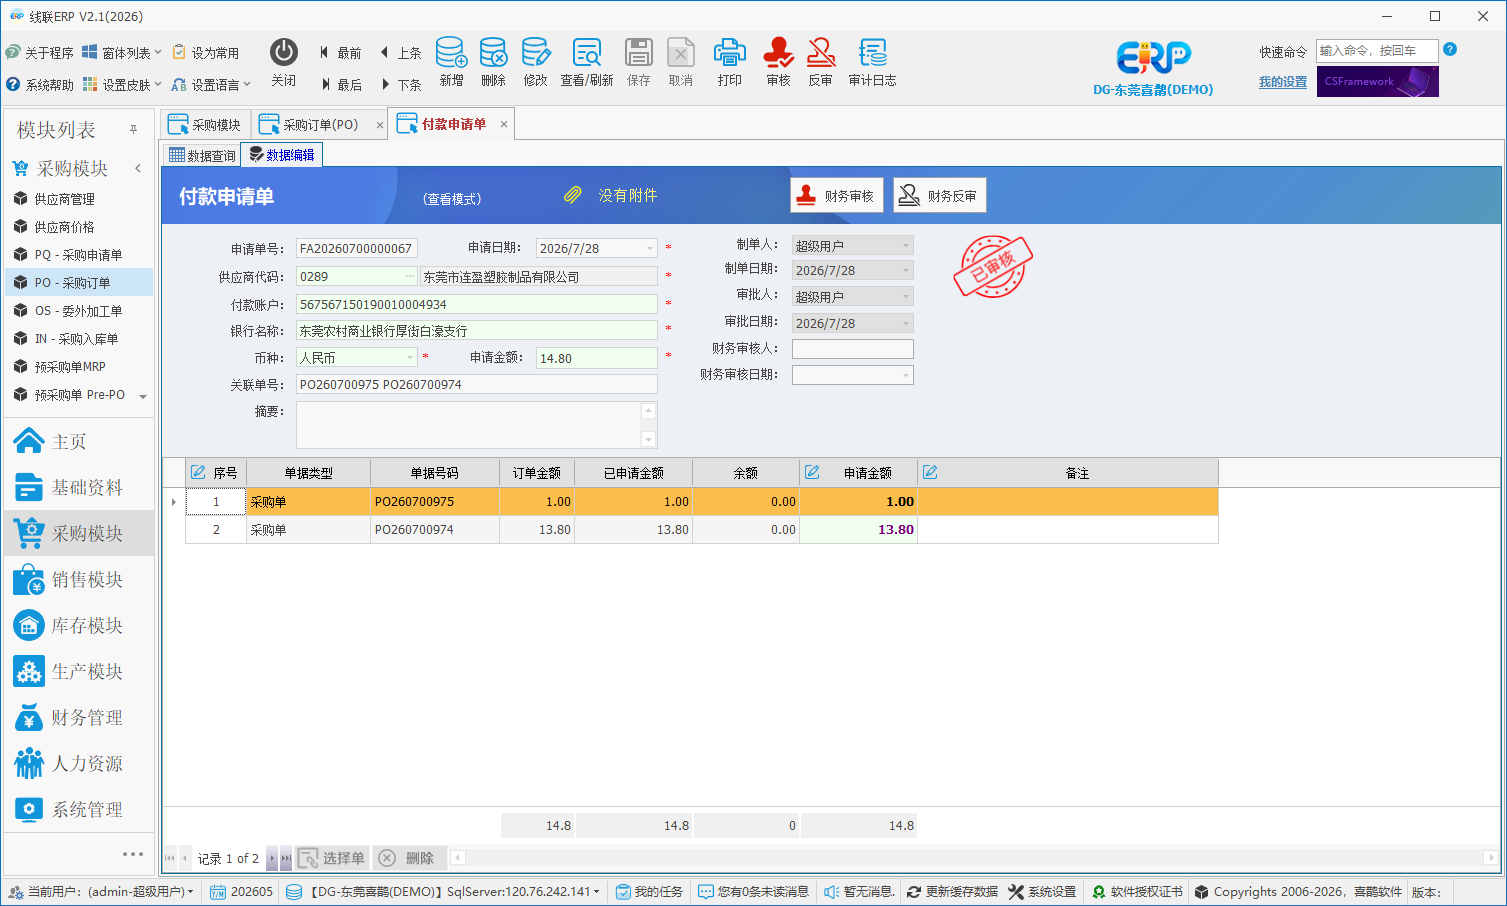Screen dimensions: 1507x906
Task: Open the 申请日期 date dropdown
Action: tap(650, 248)
